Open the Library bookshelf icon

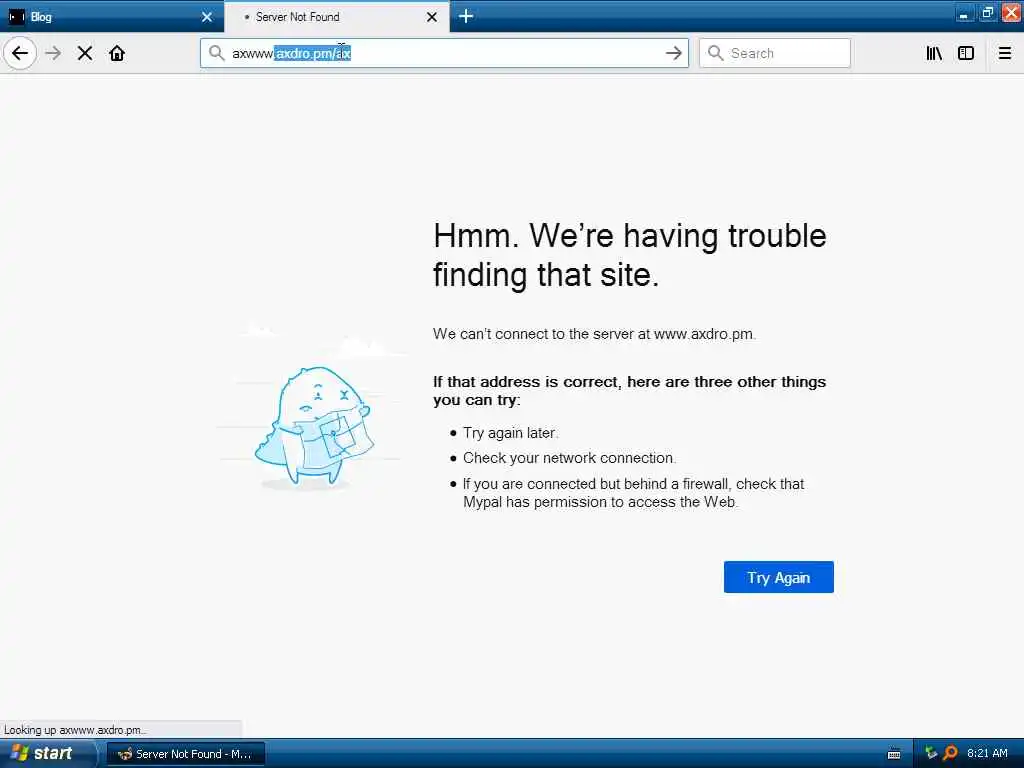[934, 53]
